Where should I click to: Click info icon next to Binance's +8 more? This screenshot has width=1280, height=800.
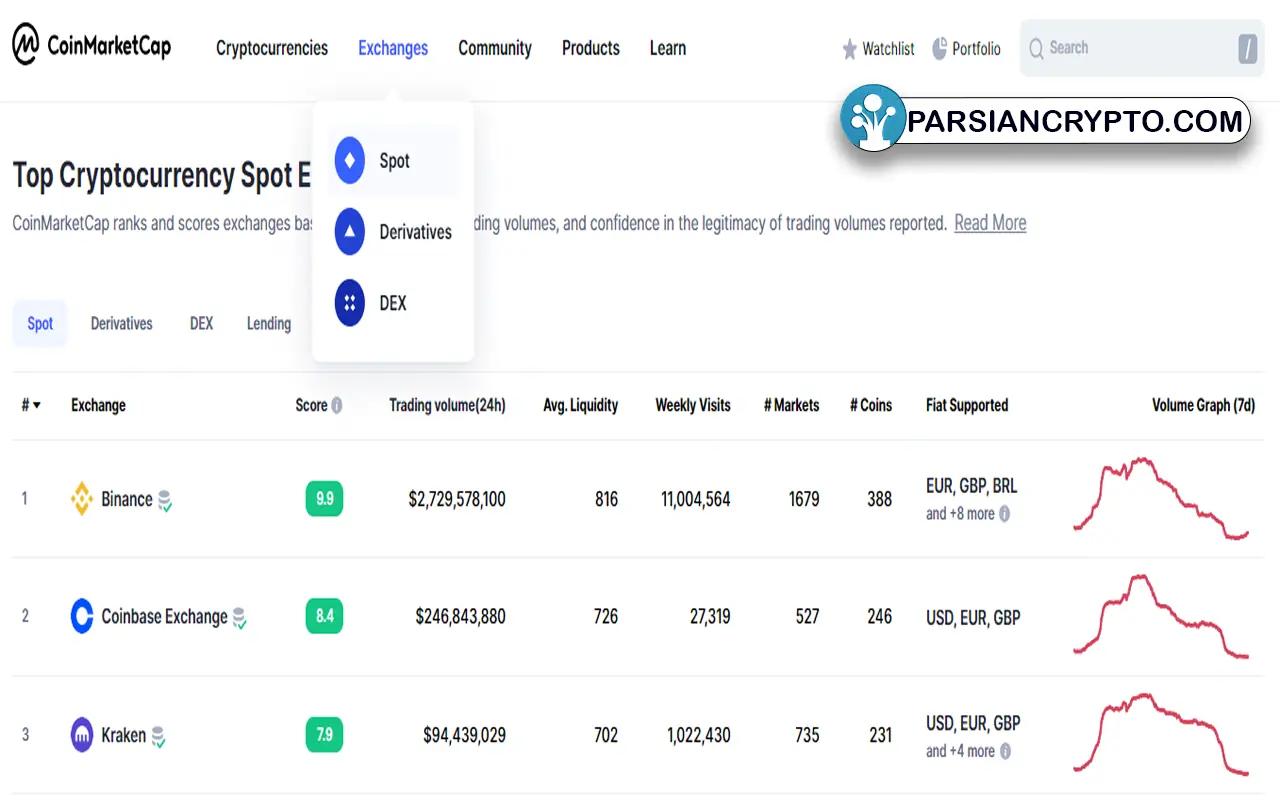1004,514
